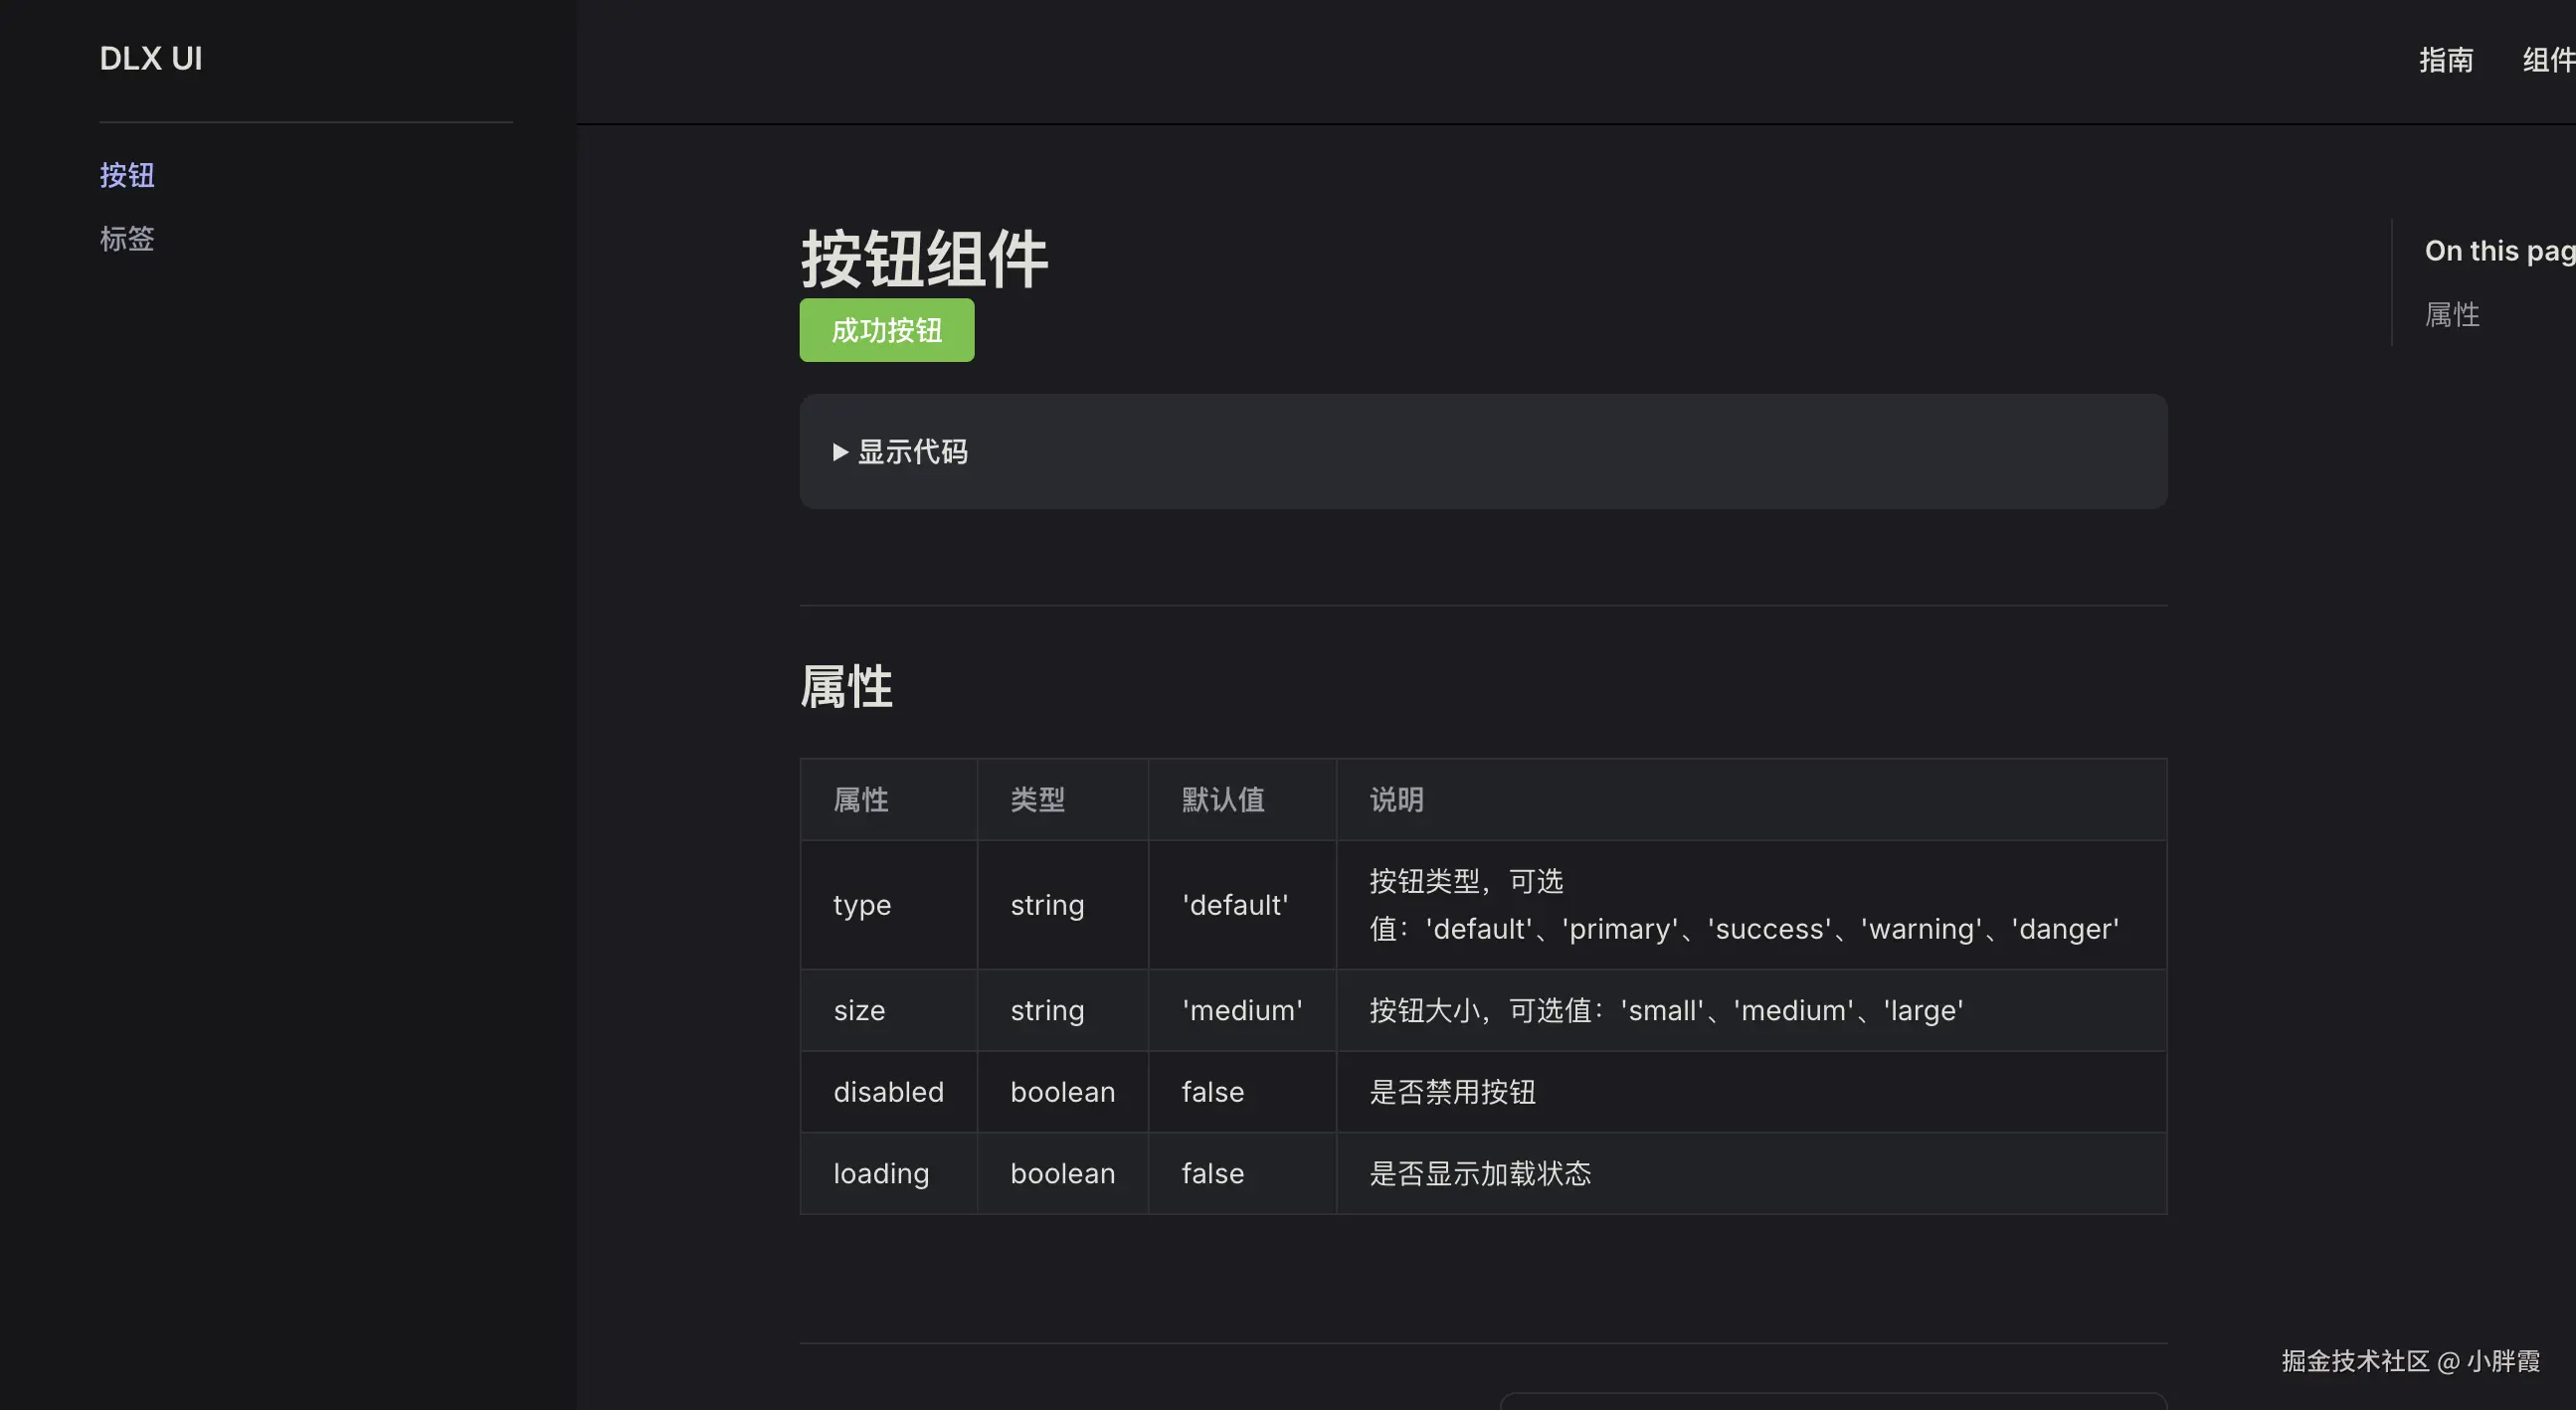Click the DLX UI site title
Viewport: 2576px width, 1410px height.
tap(151, 59)
